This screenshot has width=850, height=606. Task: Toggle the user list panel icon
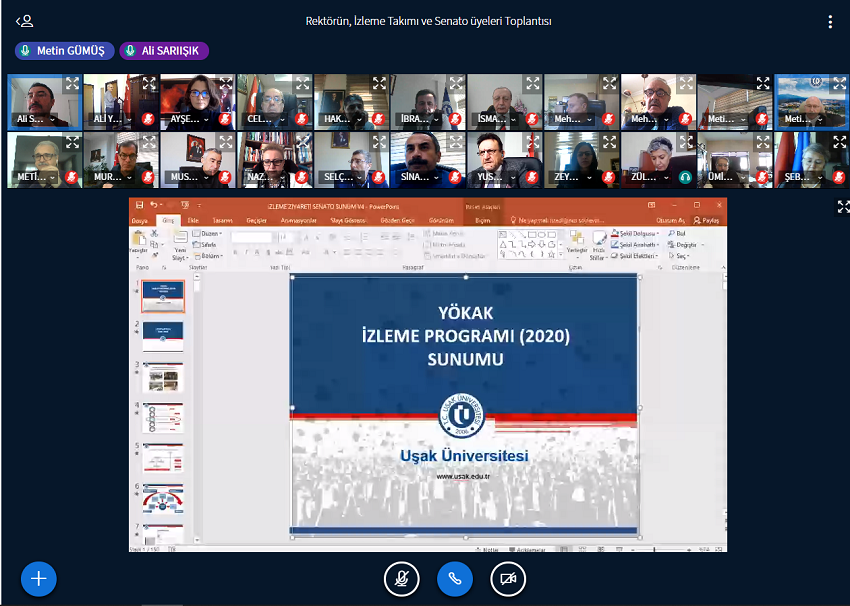24,21
